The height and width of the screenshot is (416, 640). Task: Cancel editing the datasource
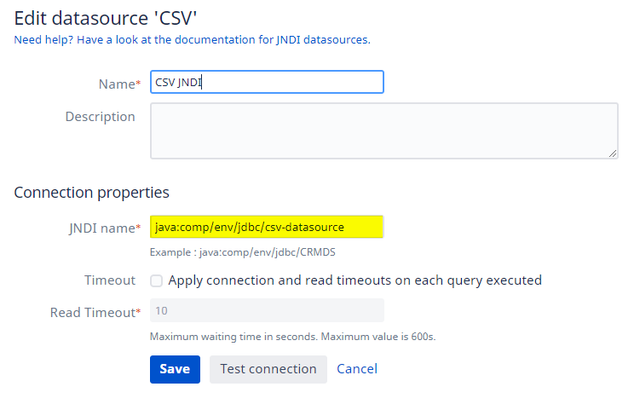pyautogui.click(x=357, y=369)
